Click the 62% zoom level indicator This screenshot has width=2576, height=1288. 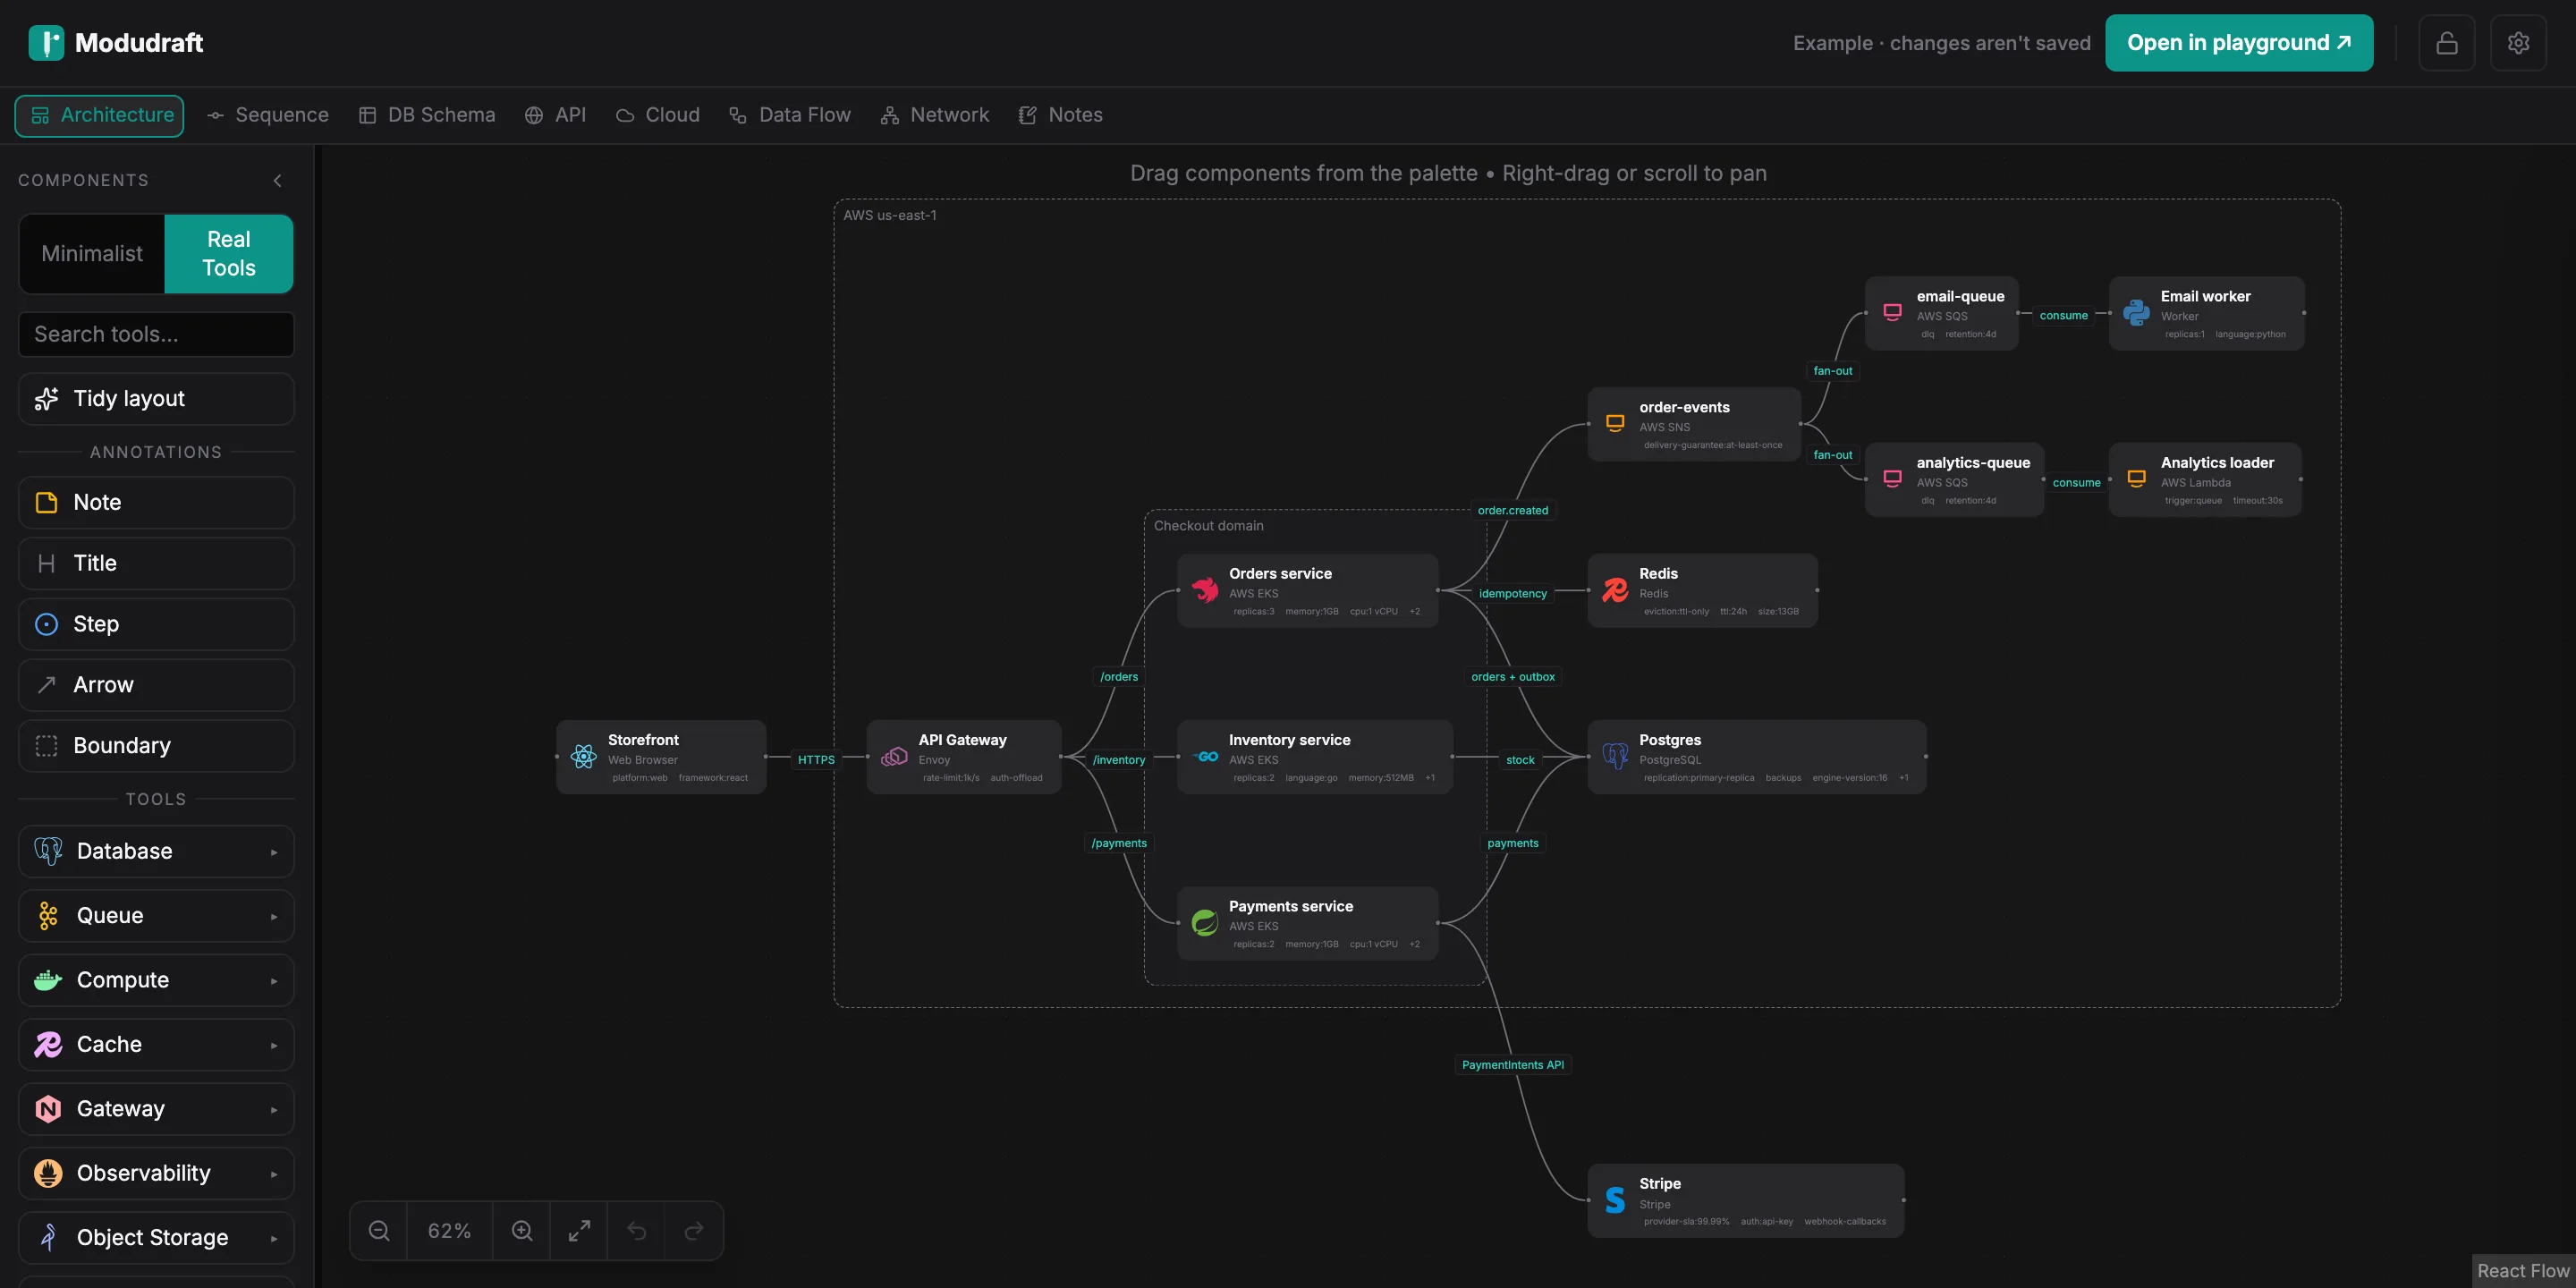[x=450, y=1231]
